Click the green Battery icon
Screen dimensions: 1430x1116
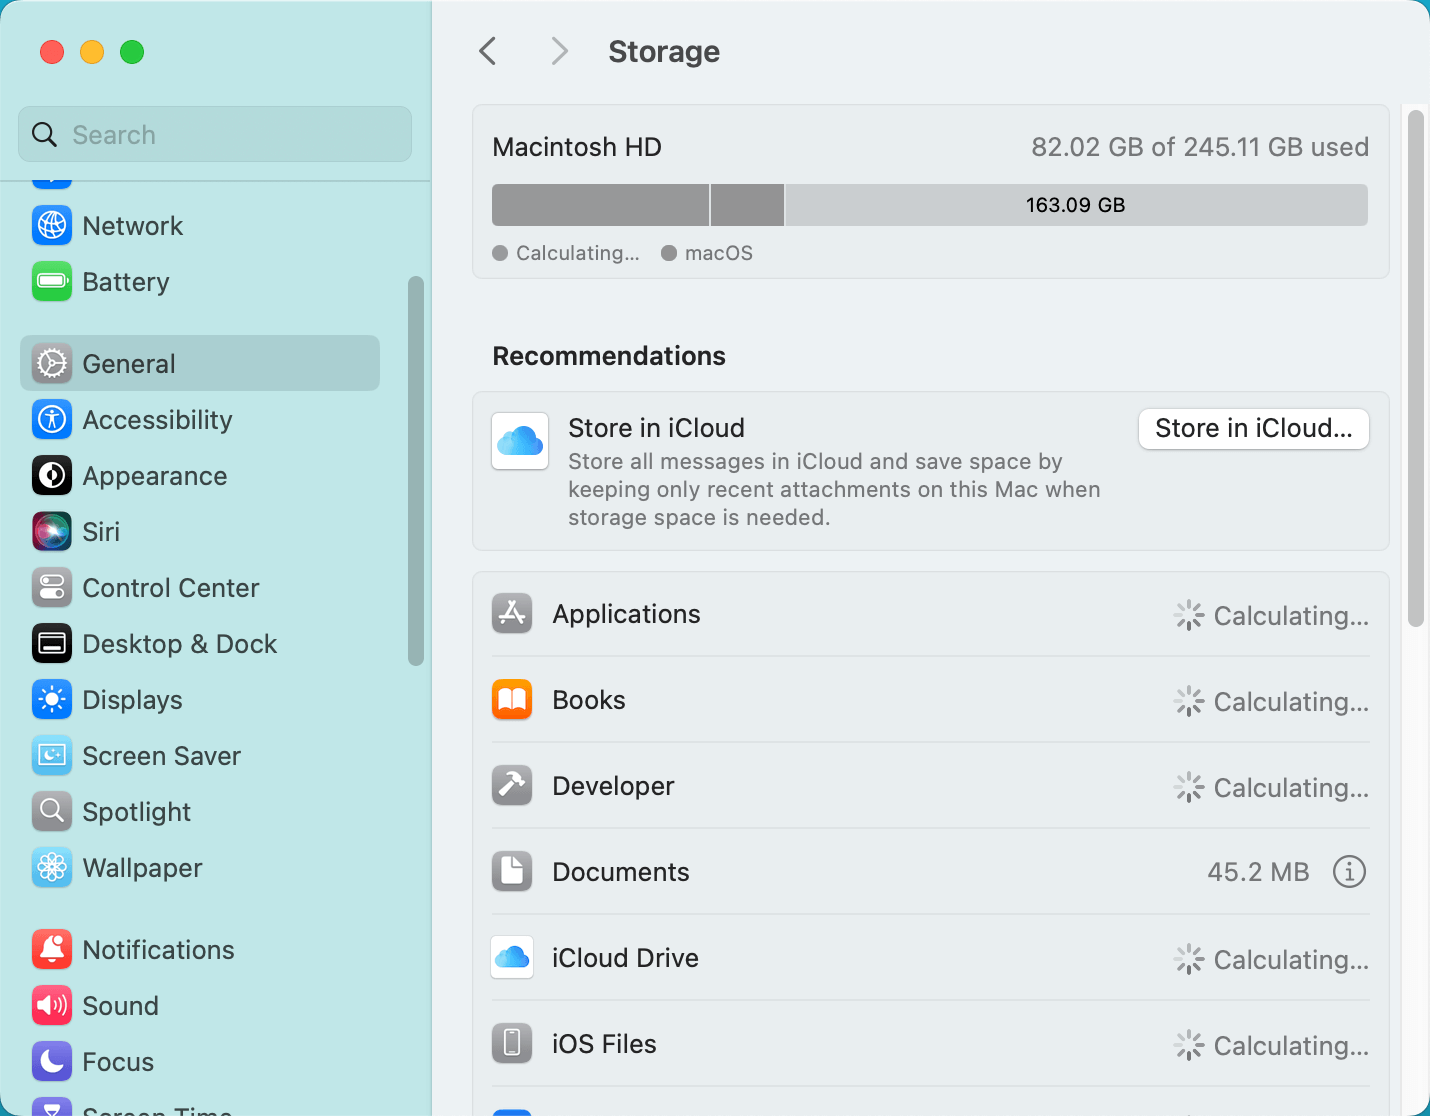(52, 282)
